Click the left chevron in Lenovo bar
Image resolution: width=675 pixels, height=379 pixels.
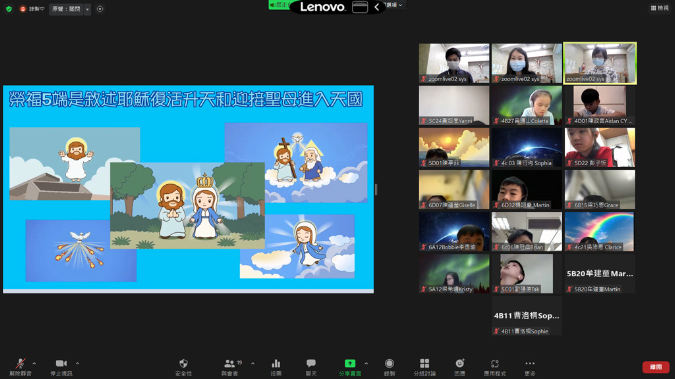(377, 7)
